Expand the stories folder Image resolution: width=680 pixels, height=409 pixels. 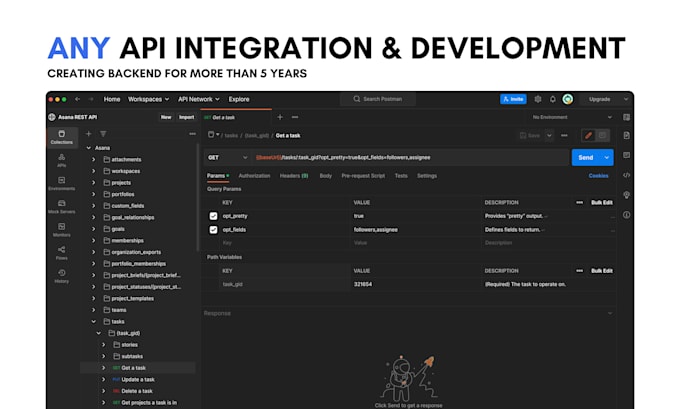click(104, 345)
